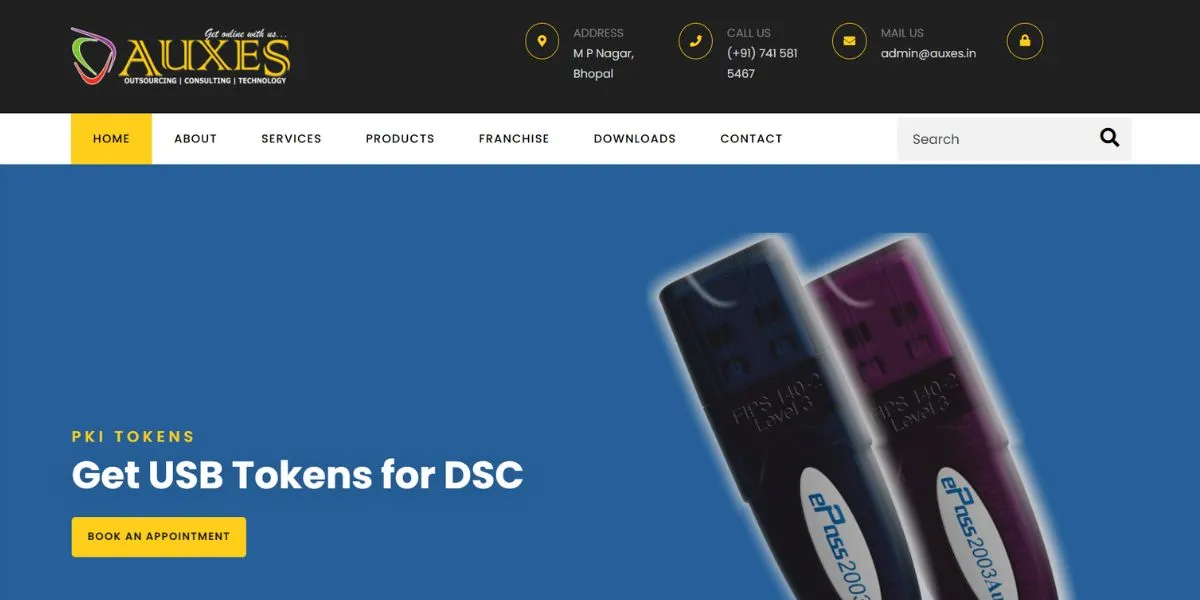Select the Franchise menu item
The image size is (1200, 600).
pos(514,139)
